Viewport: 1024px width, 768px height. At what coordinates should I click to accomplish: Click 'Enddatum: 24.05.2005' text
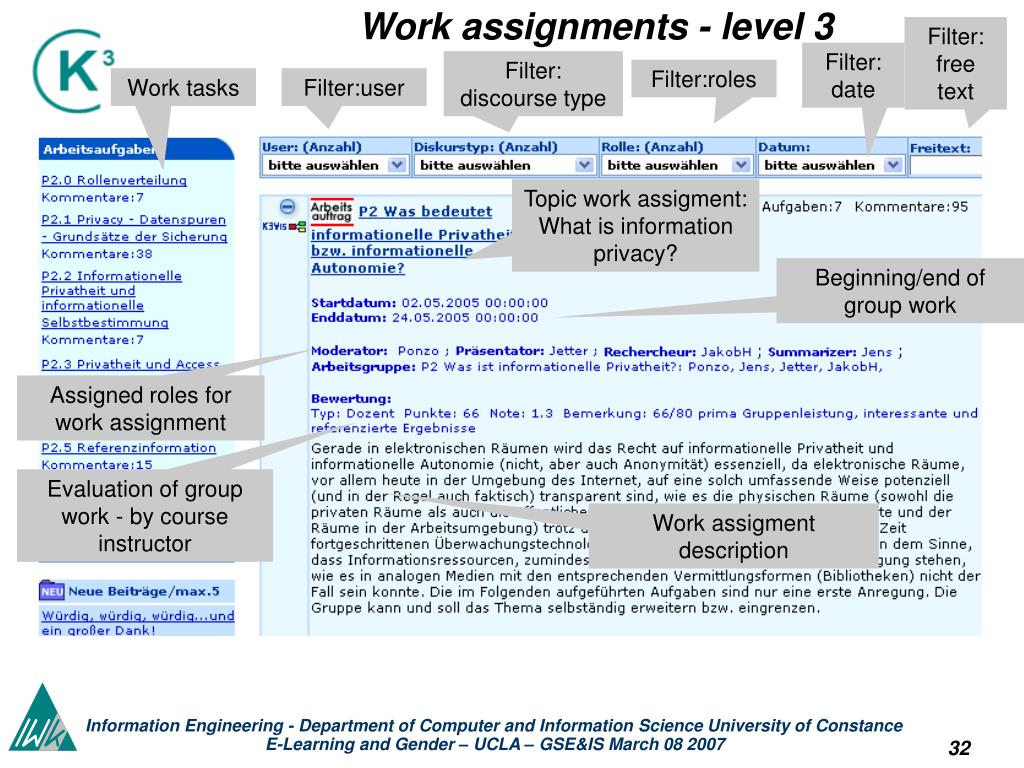point(424,317)
